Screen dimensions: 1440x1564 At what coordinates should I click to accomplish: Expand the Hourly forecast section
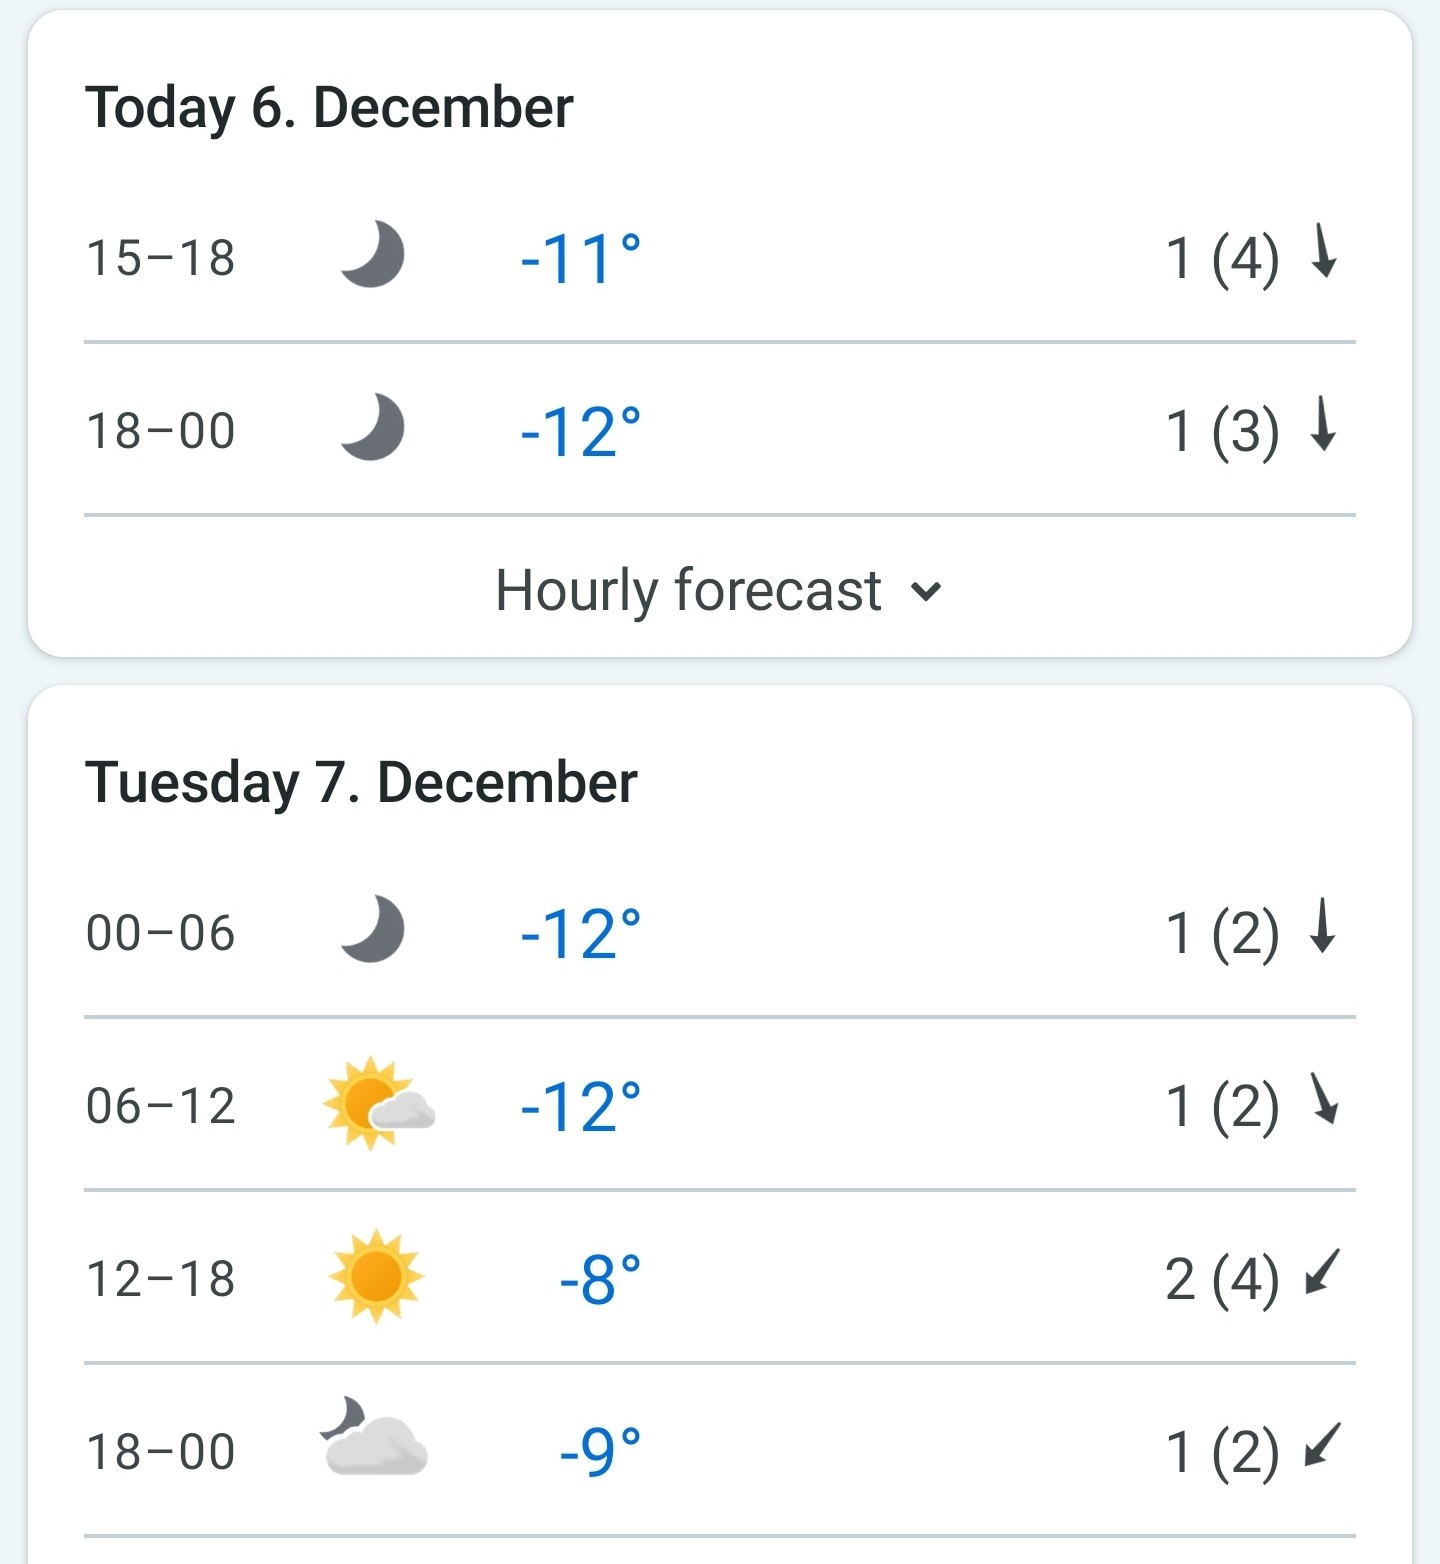pyautogui.click(x=719, y=590)
